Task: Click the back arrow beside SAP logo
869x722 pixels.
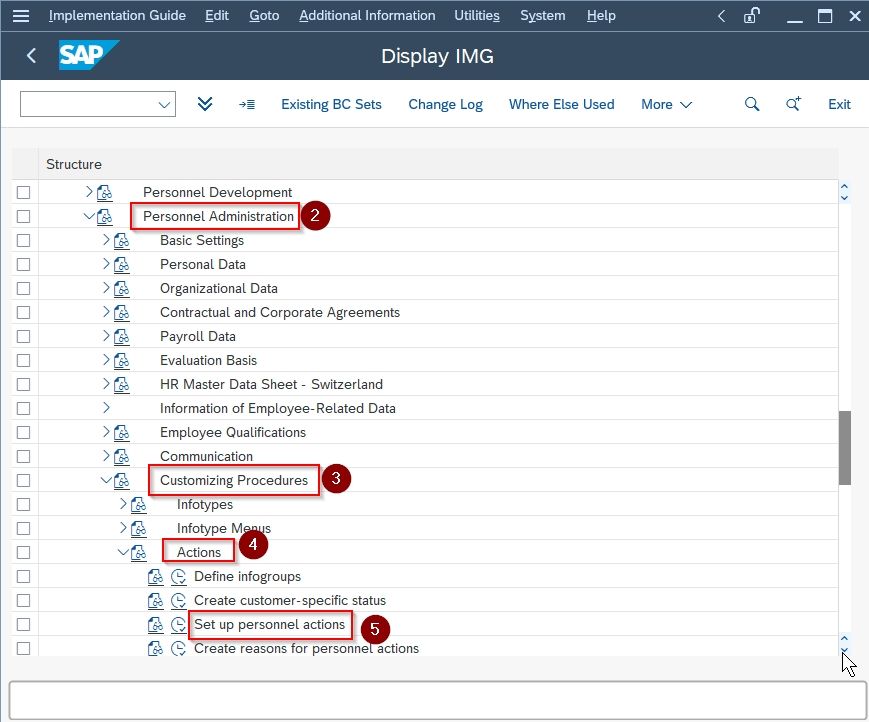Action: pos(32,55)
